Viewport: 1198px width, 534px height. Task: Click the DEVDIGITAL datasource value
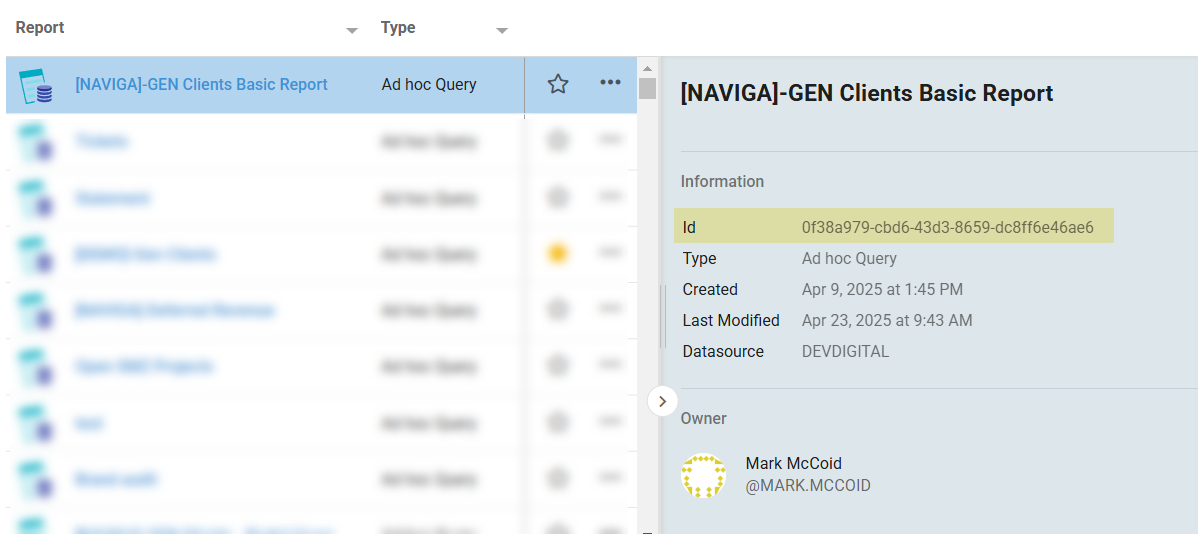(845, 351)
